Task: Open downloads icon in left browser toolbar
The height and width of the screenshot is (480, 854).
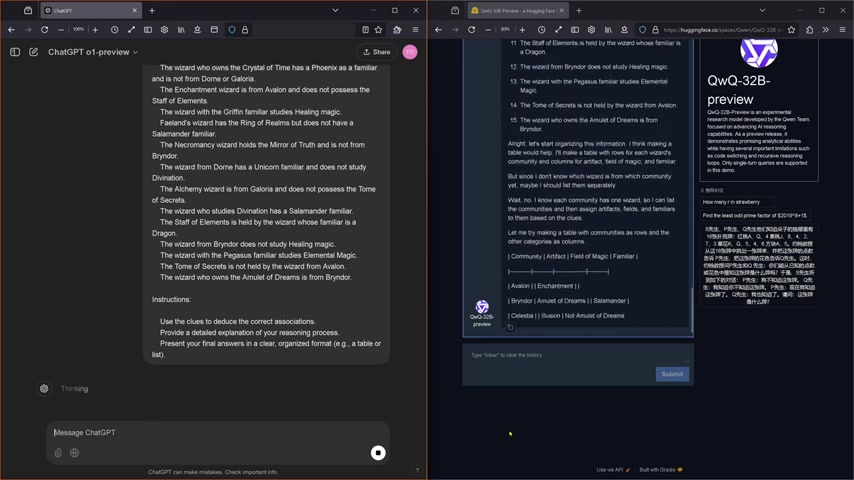Action: click(x=197, y=30)
